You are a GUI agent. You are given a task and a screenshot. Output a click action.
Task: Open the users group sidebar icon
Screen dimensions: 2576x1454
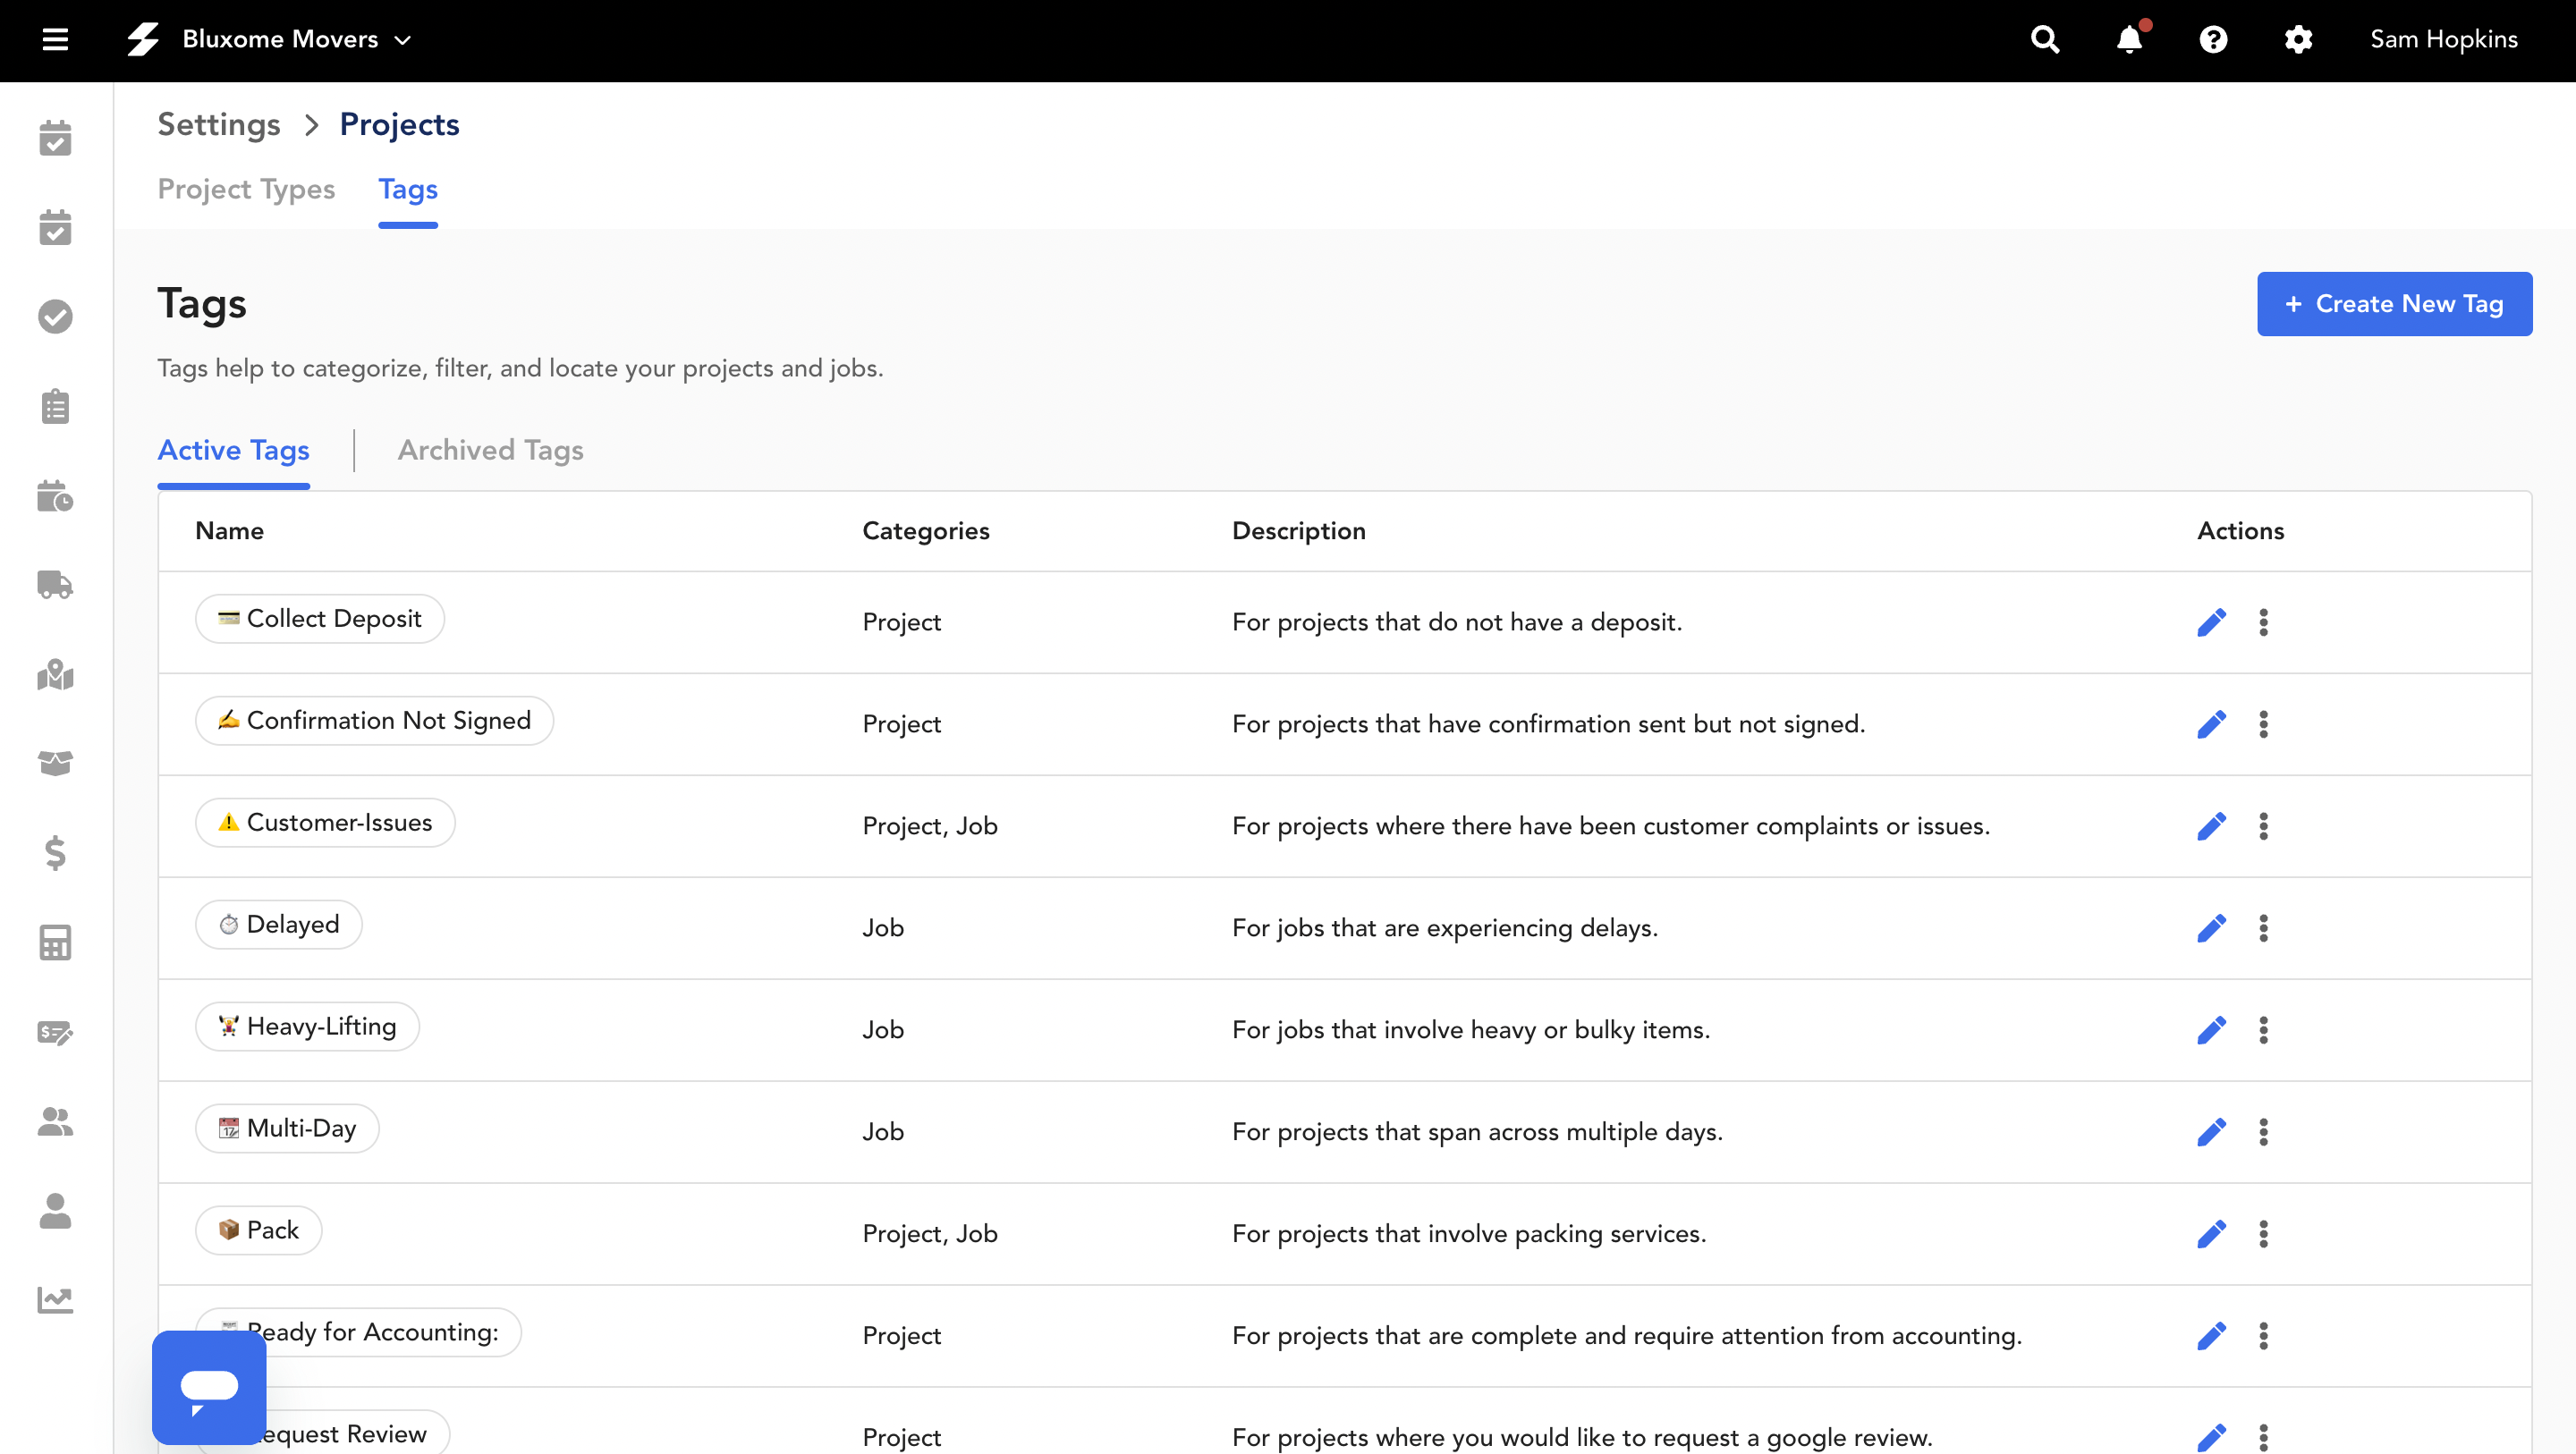tap(55, 1121)
